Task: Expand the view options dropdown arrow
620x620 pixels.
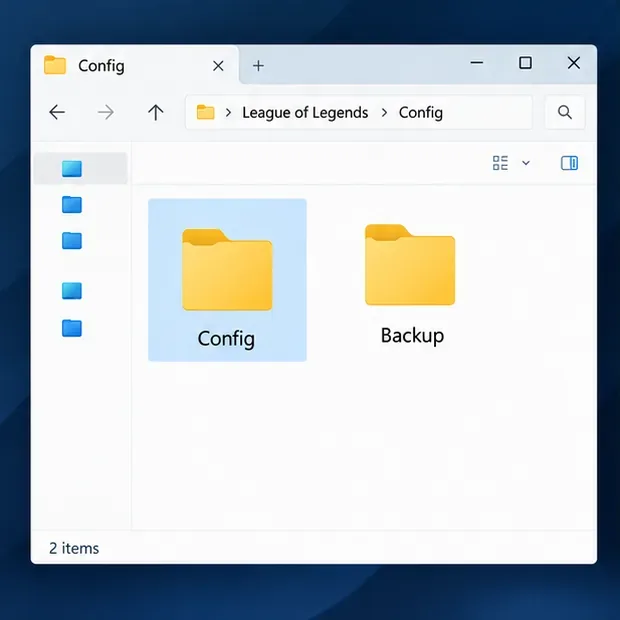Action: 526,163
